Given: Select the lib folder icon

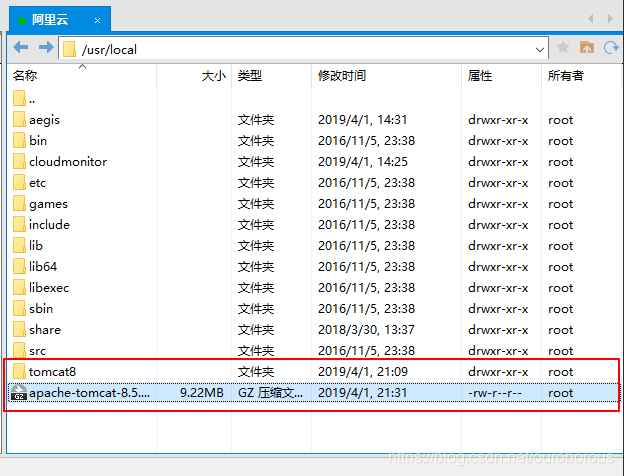Looking at the screenshot, I should (19, 245).
